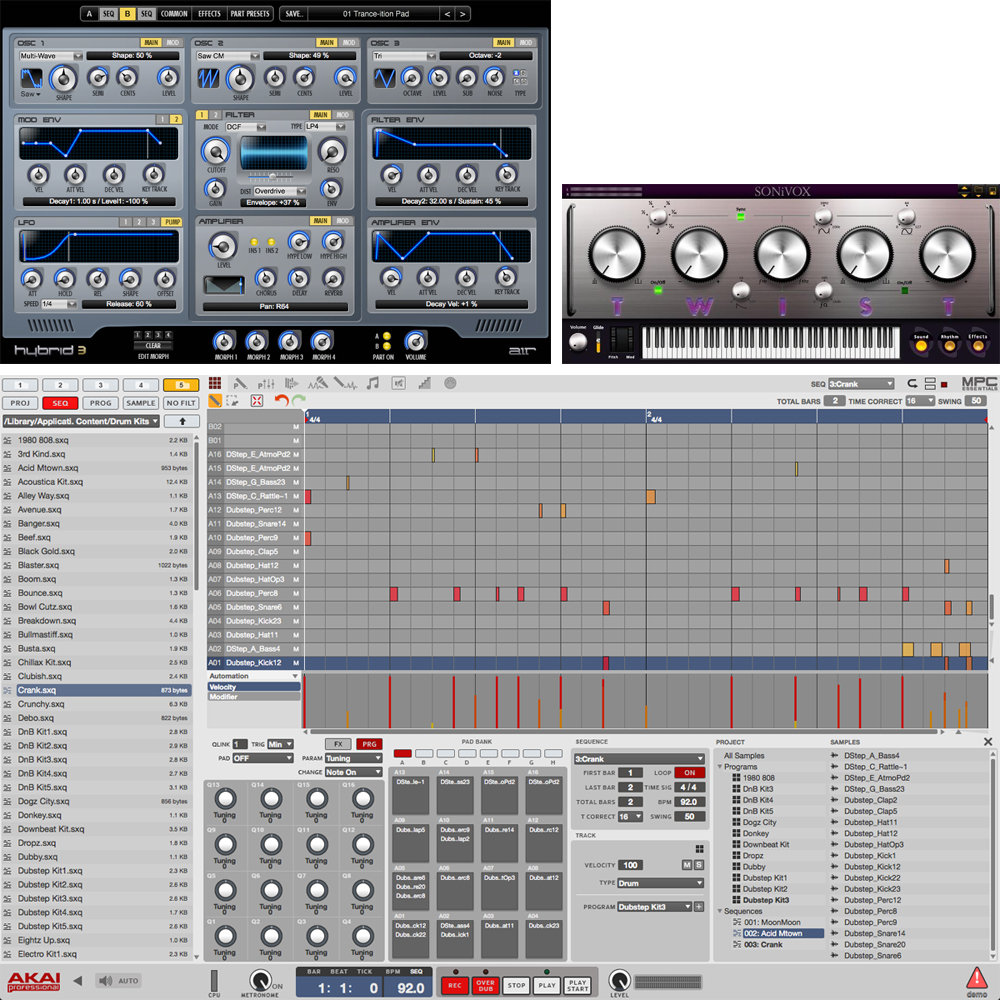Click the Saw waveform display in OSC 1
Screen dimensions: 1000x1000
pos(31,78)
